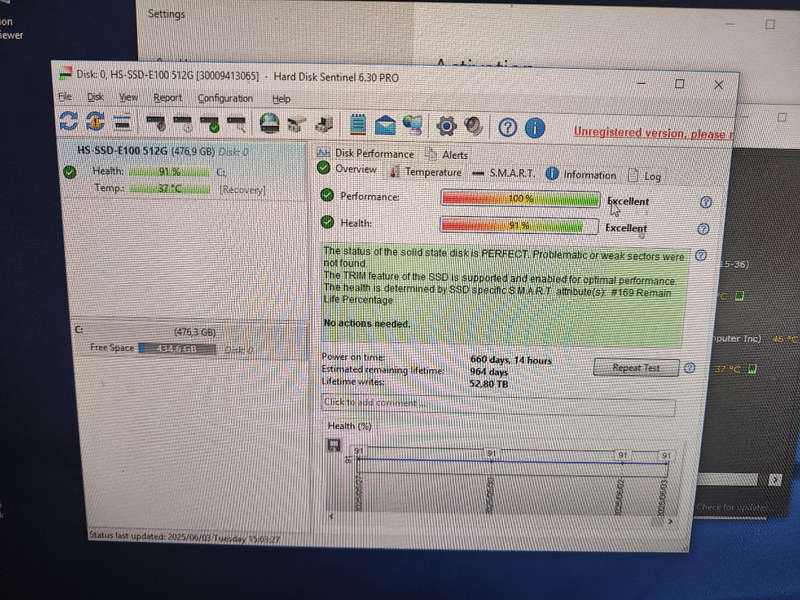This screenshot has width=800, height=600.
Task: Click the blue envelope e-mail icon
Action: (385, 125)
